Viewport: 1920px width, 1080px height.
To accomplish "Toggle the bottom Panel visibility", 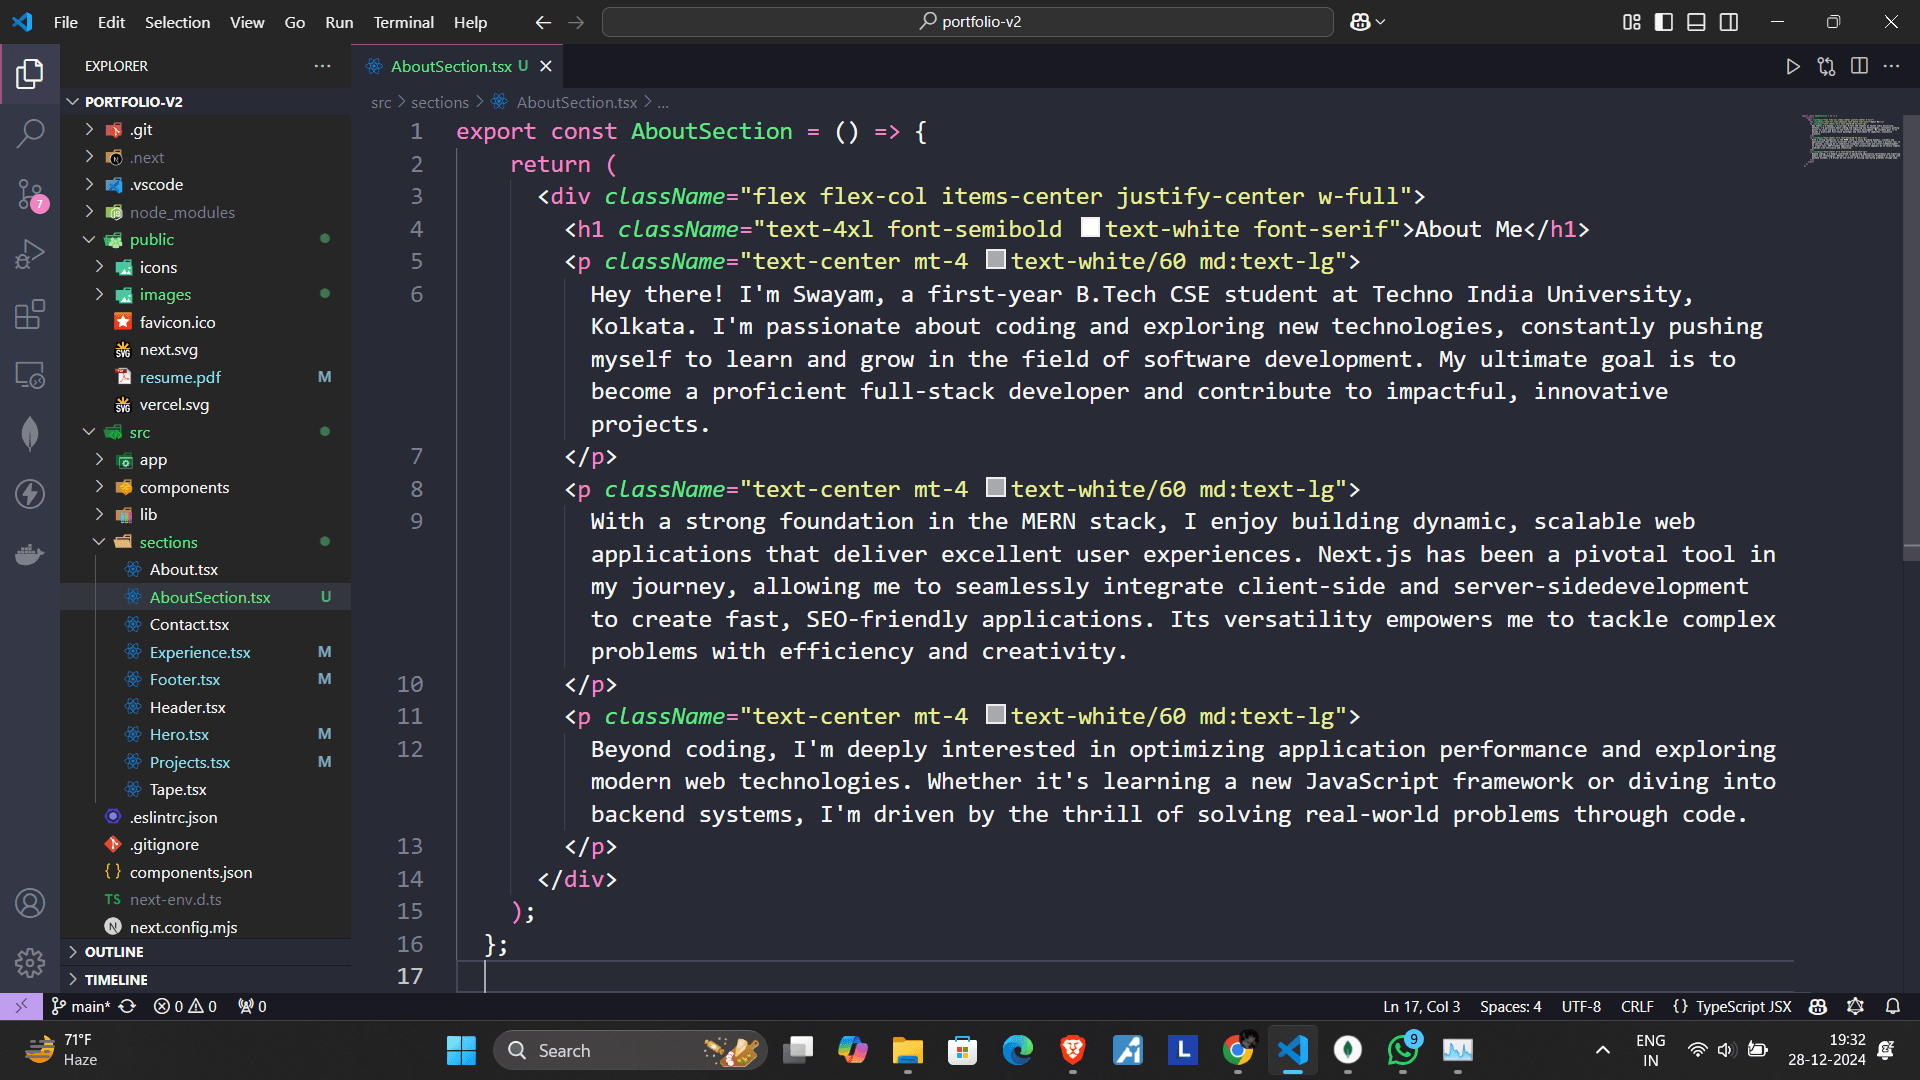I will point(1696,22).
